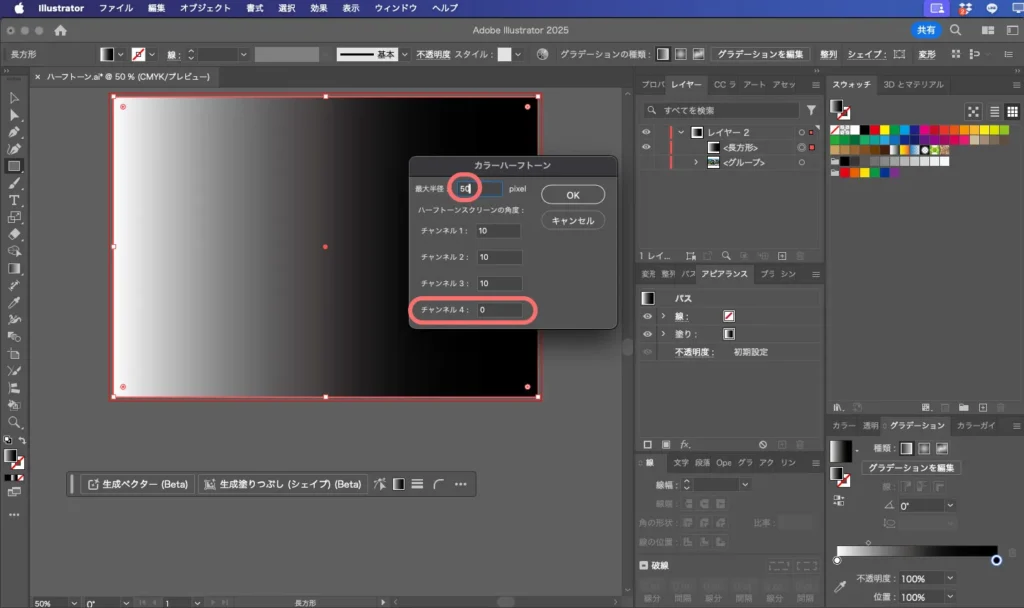Open the オブジェクト menu
Image resolution: width=1024 pixels, height=608 pixels.
(x=205, y=8)
